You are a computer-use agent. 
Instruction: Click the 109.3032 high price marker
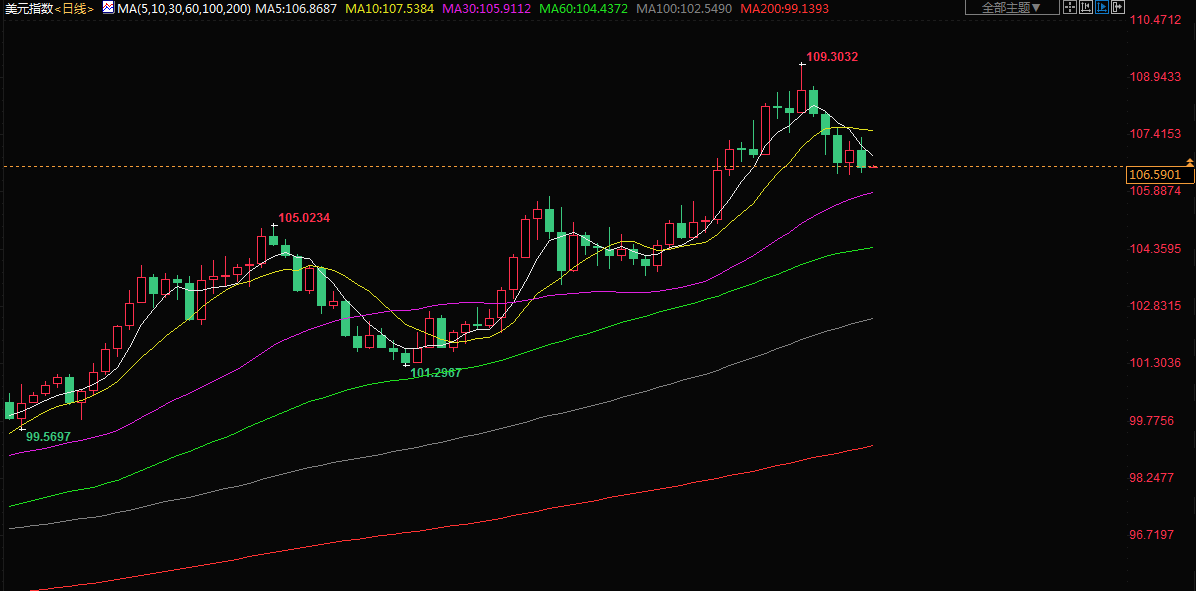coord(831,57)
